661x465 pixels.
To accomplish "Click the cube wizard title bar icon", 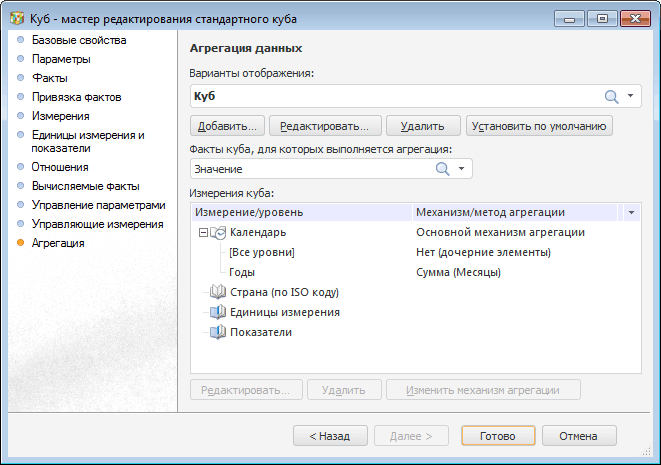I will [16, 17].
